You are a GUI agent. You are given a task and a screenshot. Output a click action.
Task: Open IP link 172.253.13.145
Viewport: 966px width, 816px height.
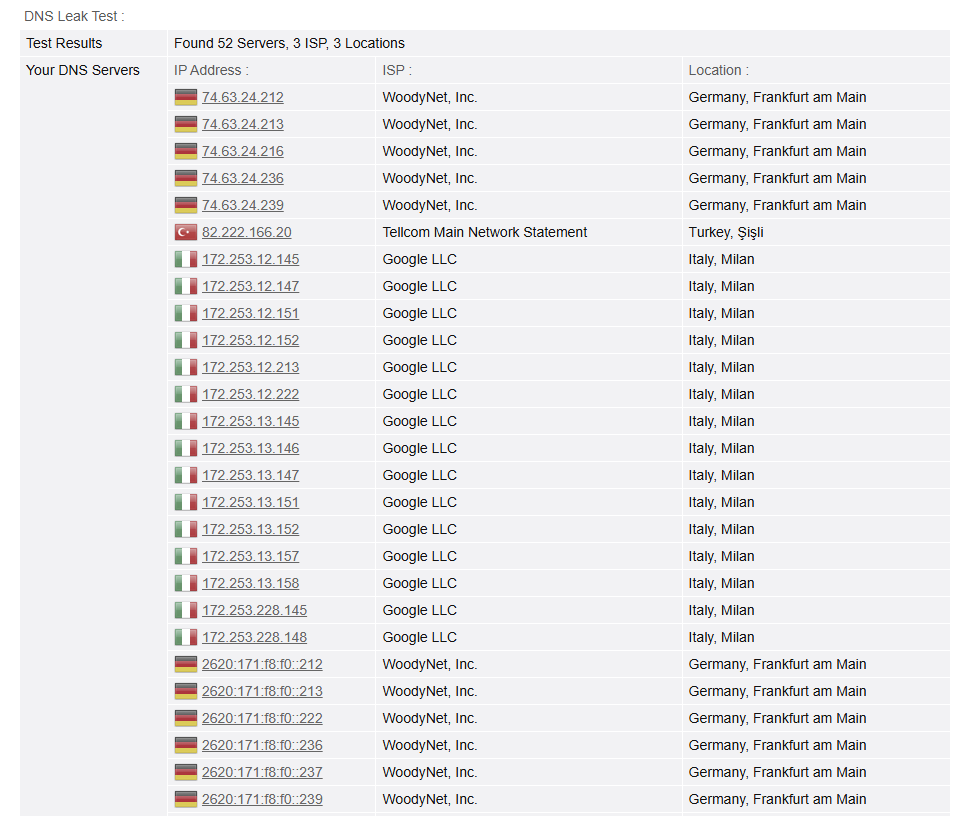coord(251,422)
